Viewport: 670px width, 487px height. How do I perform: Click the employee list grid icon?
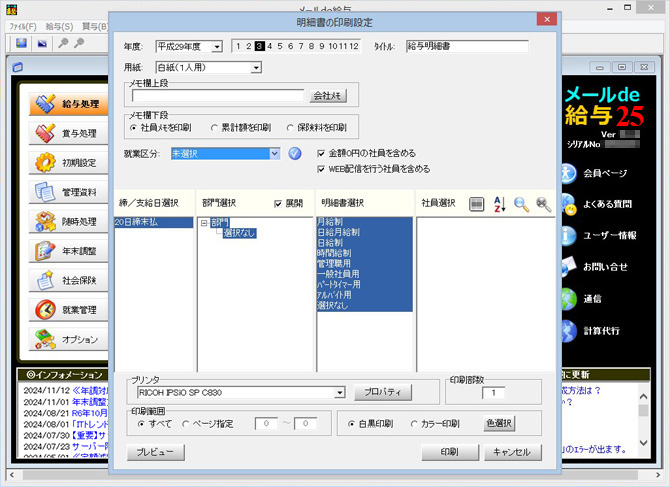click(x=476, y=204)
